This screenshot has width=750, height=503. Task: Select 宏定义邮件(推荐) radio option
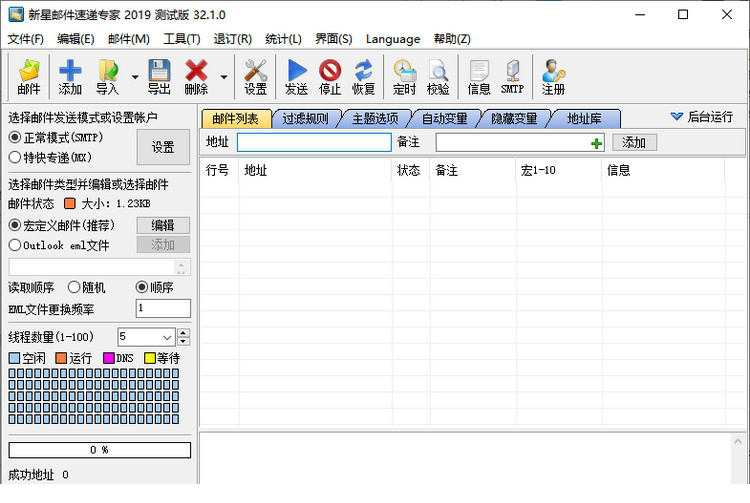pos(15,225)
